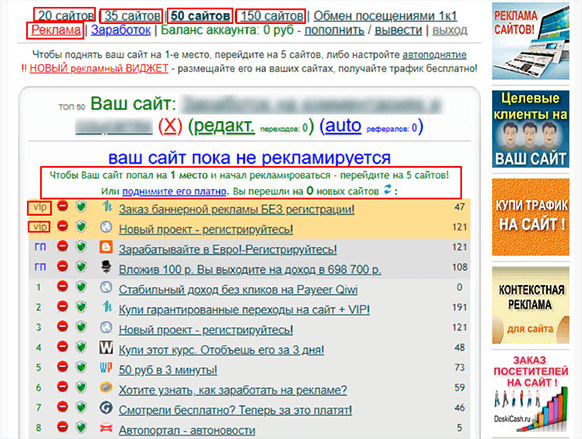Viewport: 582px width, 439px height.
Task: Click the orange favicon next to 'Хотите узнать, как заработать'
Action: tap(106, 387)
